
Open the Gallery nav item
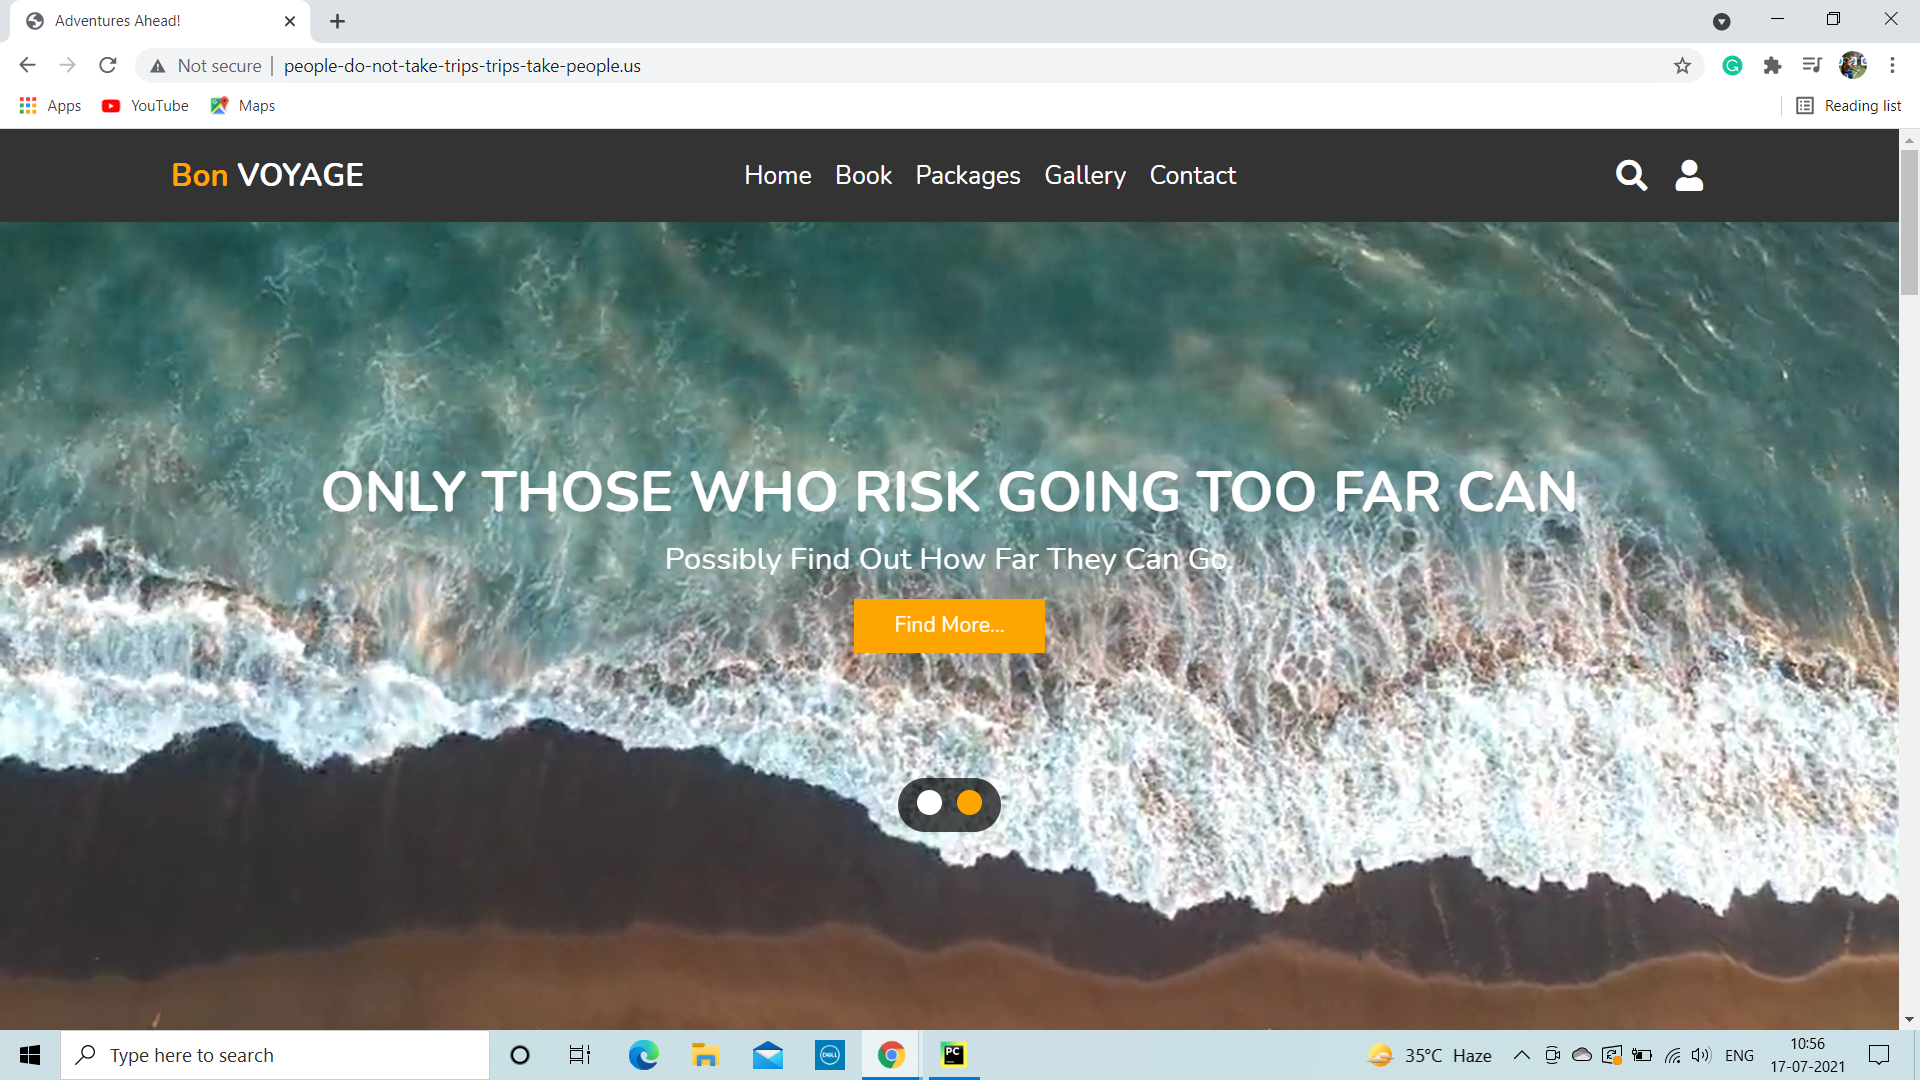click(1084, 175)
